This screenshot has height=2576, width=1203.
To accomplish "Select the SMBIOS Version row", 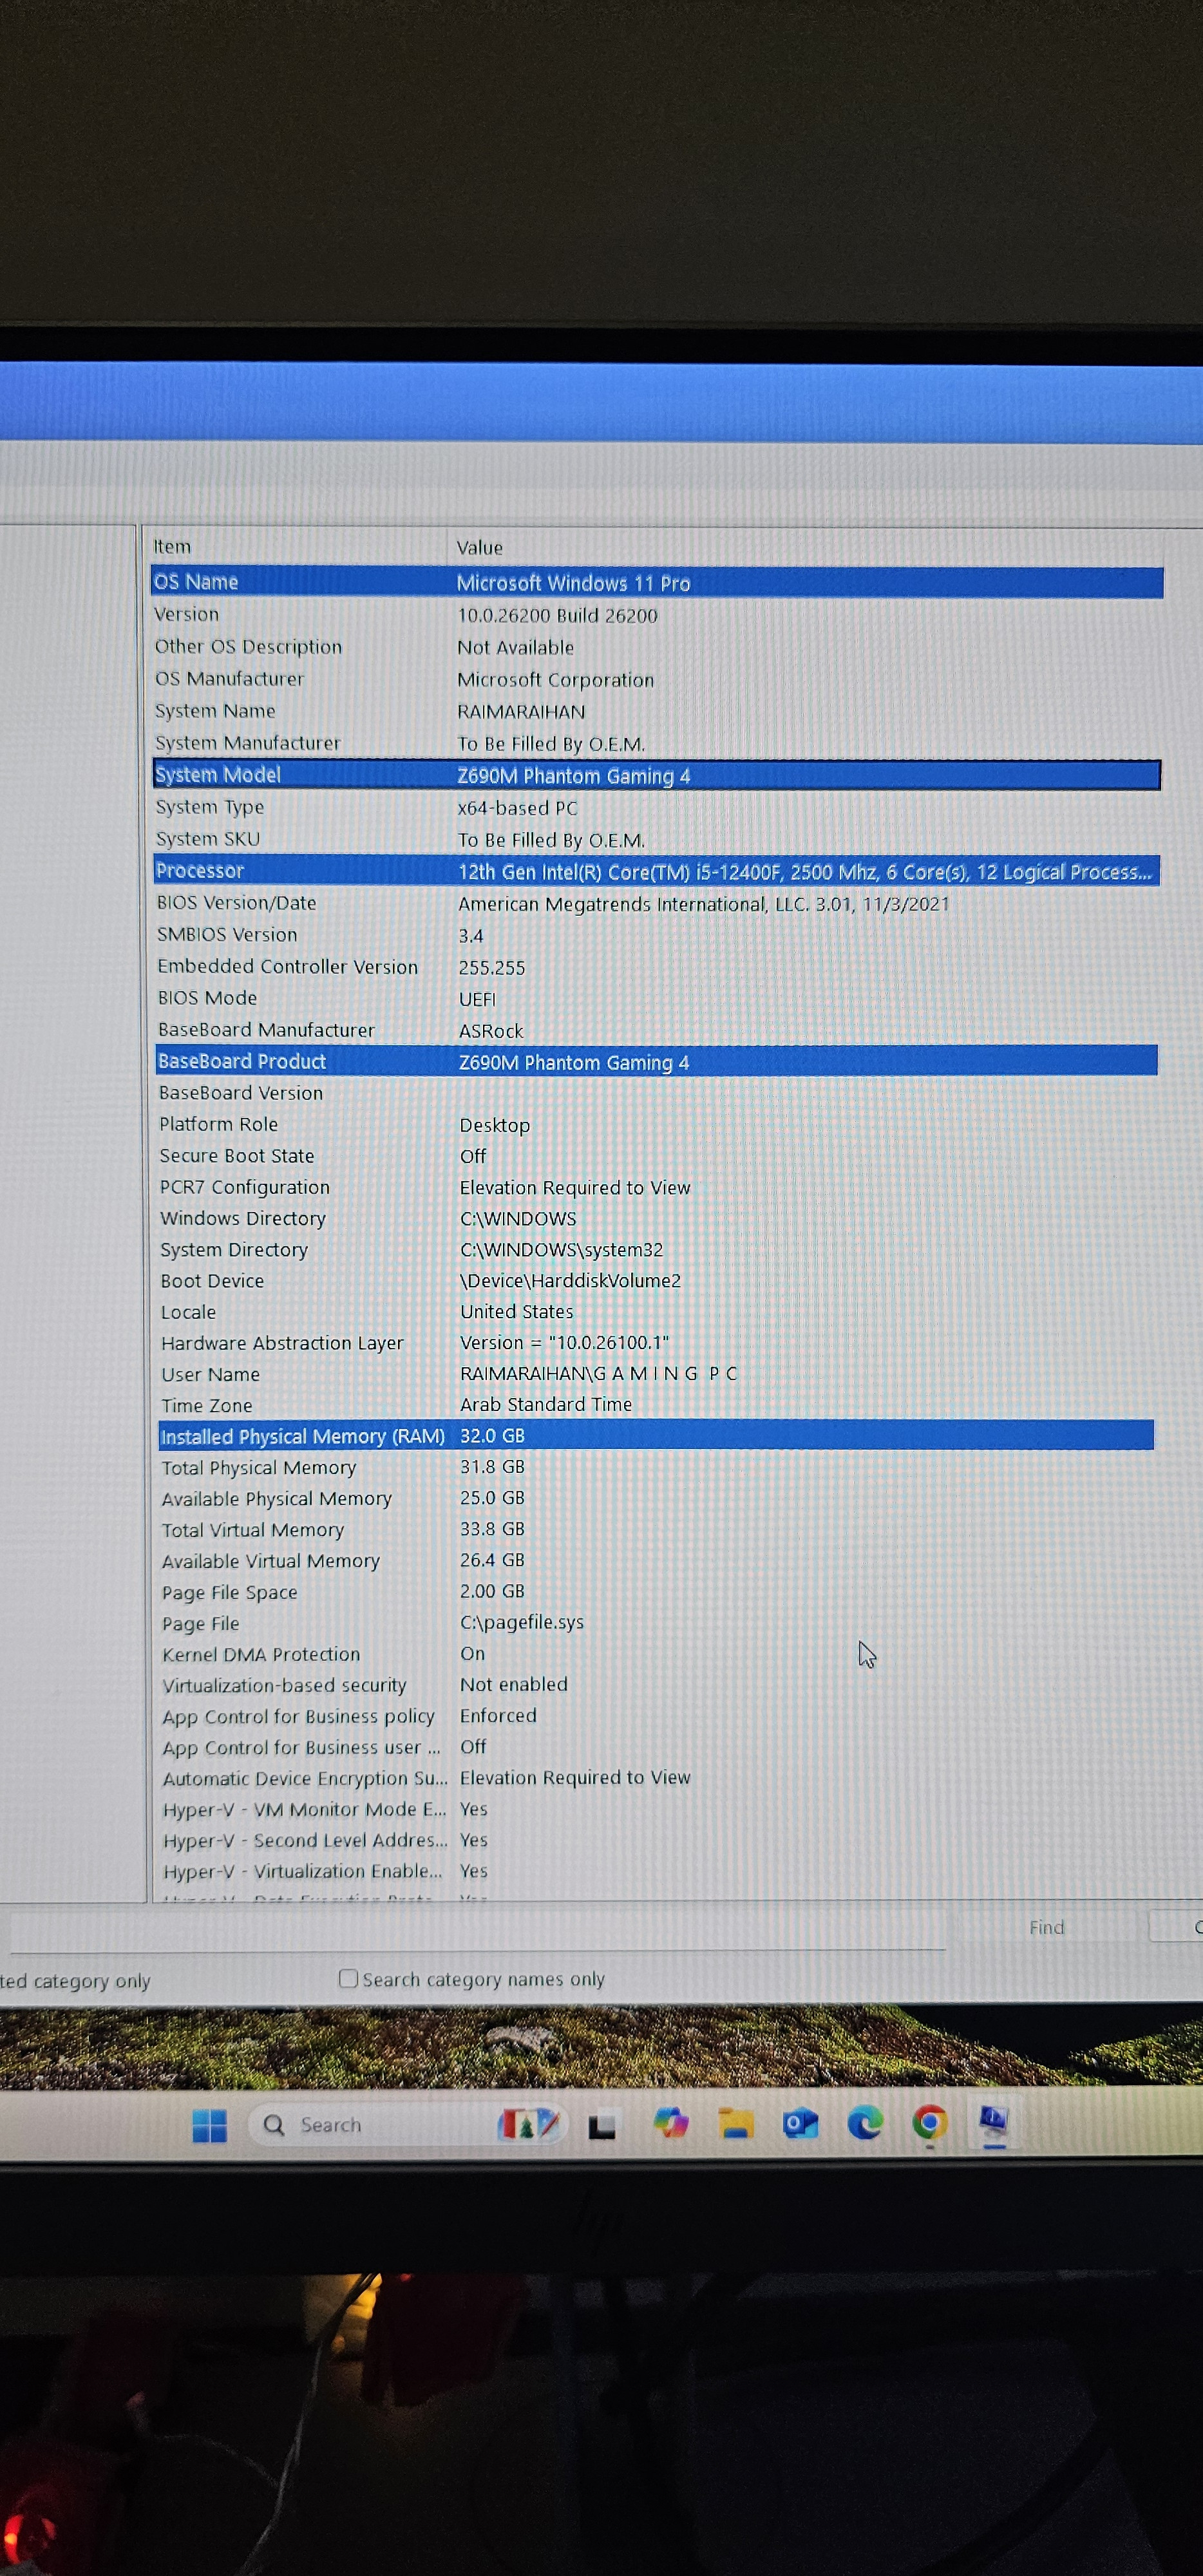I will click(657, 935).
